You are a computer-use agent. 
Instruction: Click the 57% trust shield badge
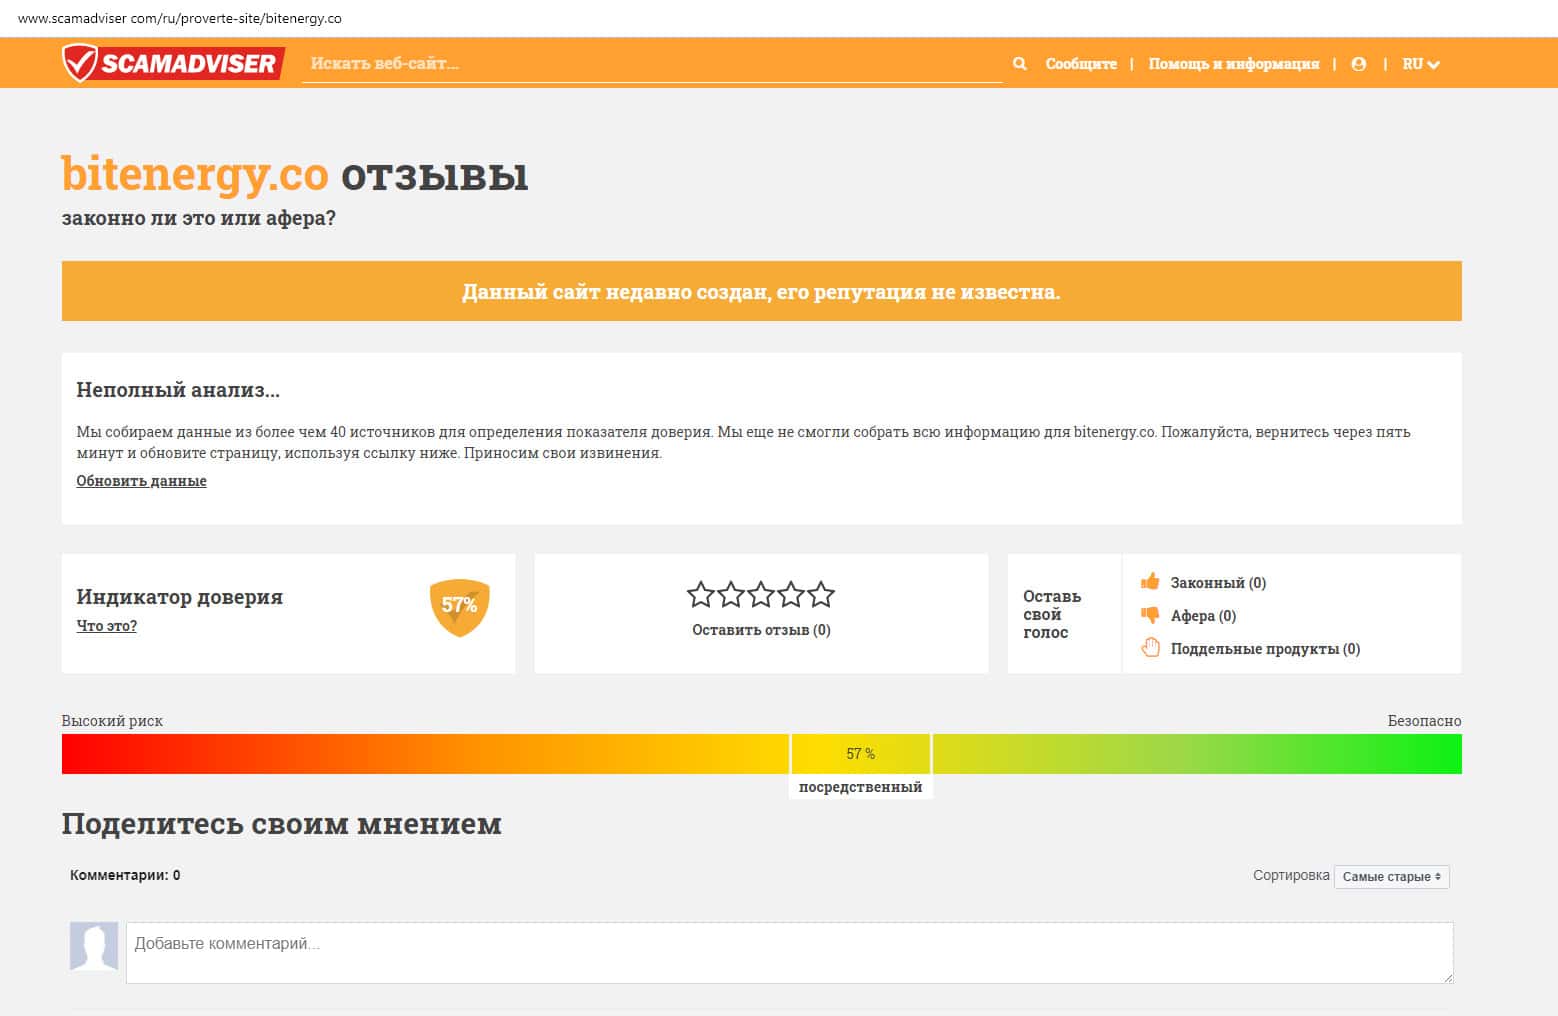(460, 607)
